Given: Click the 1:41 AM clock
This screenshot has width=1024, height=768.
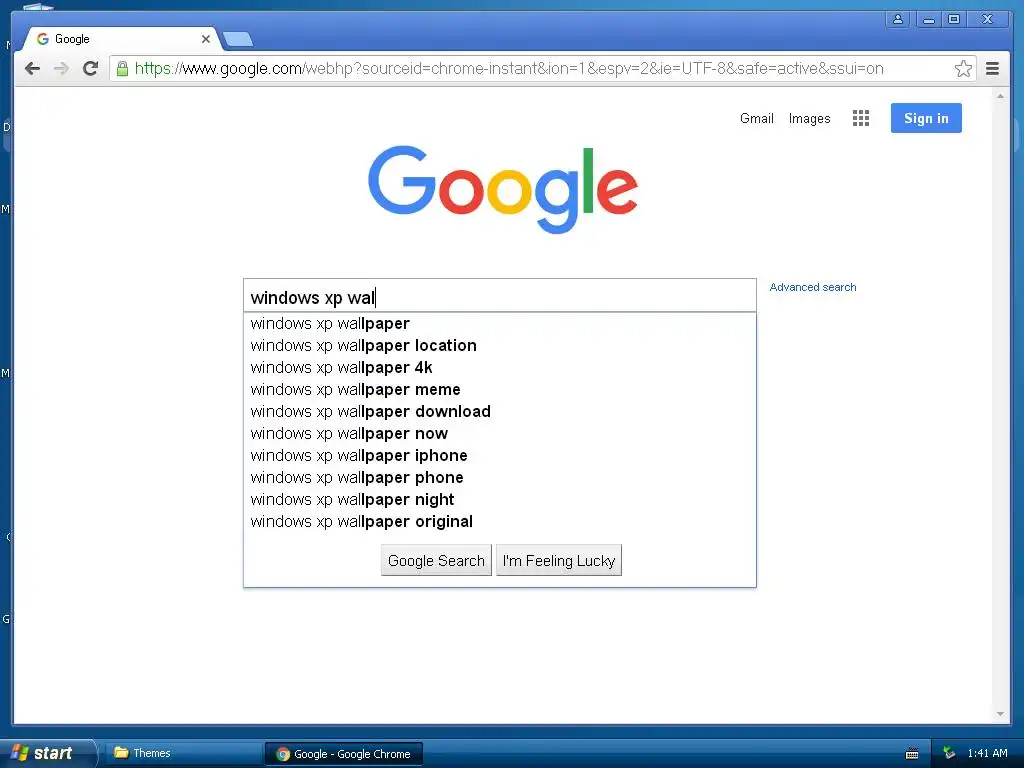Looking at the screenshot, I should tap(987, 753).
